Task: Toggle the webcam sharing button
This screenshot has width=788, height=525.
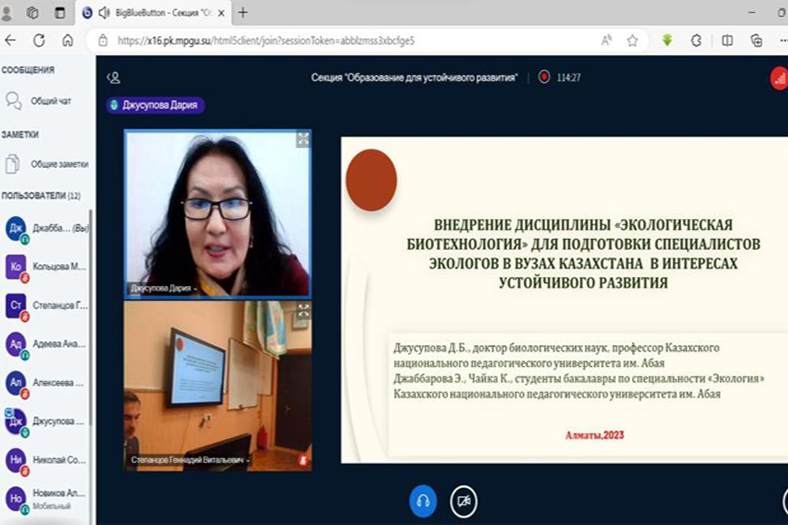Action: click(x=462, y=501)
